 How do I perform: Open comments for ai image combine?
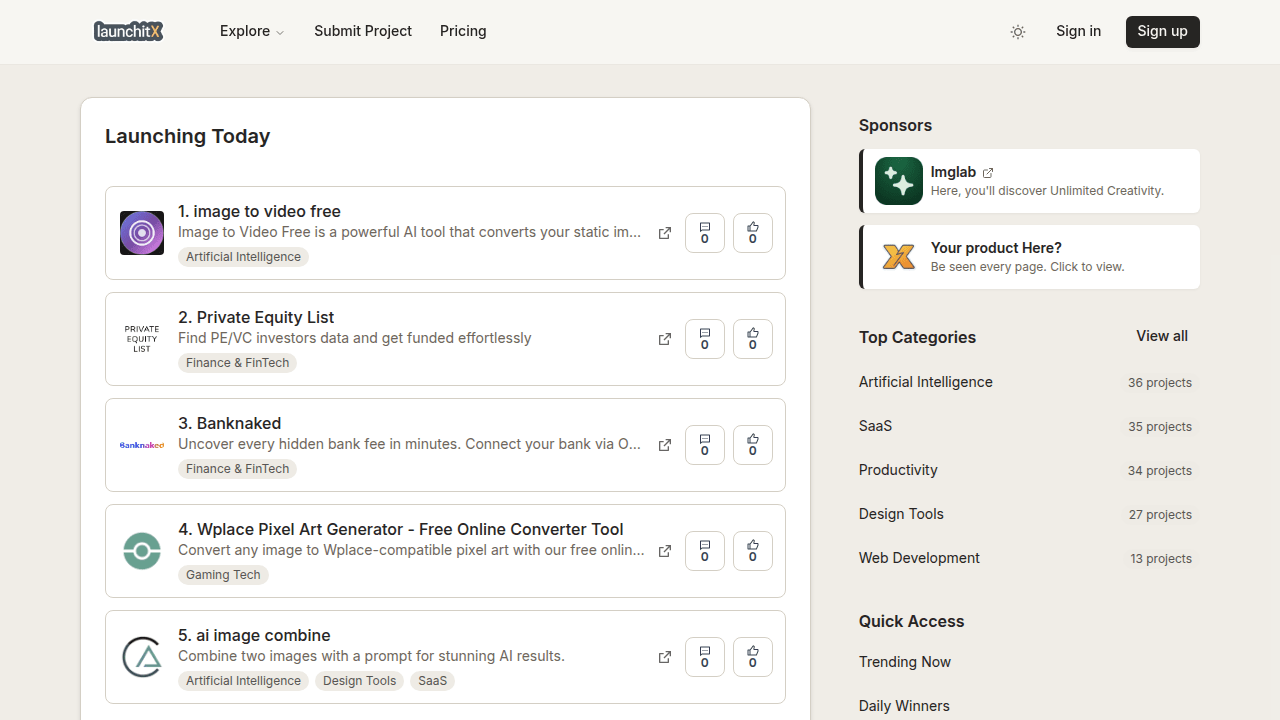705,657
